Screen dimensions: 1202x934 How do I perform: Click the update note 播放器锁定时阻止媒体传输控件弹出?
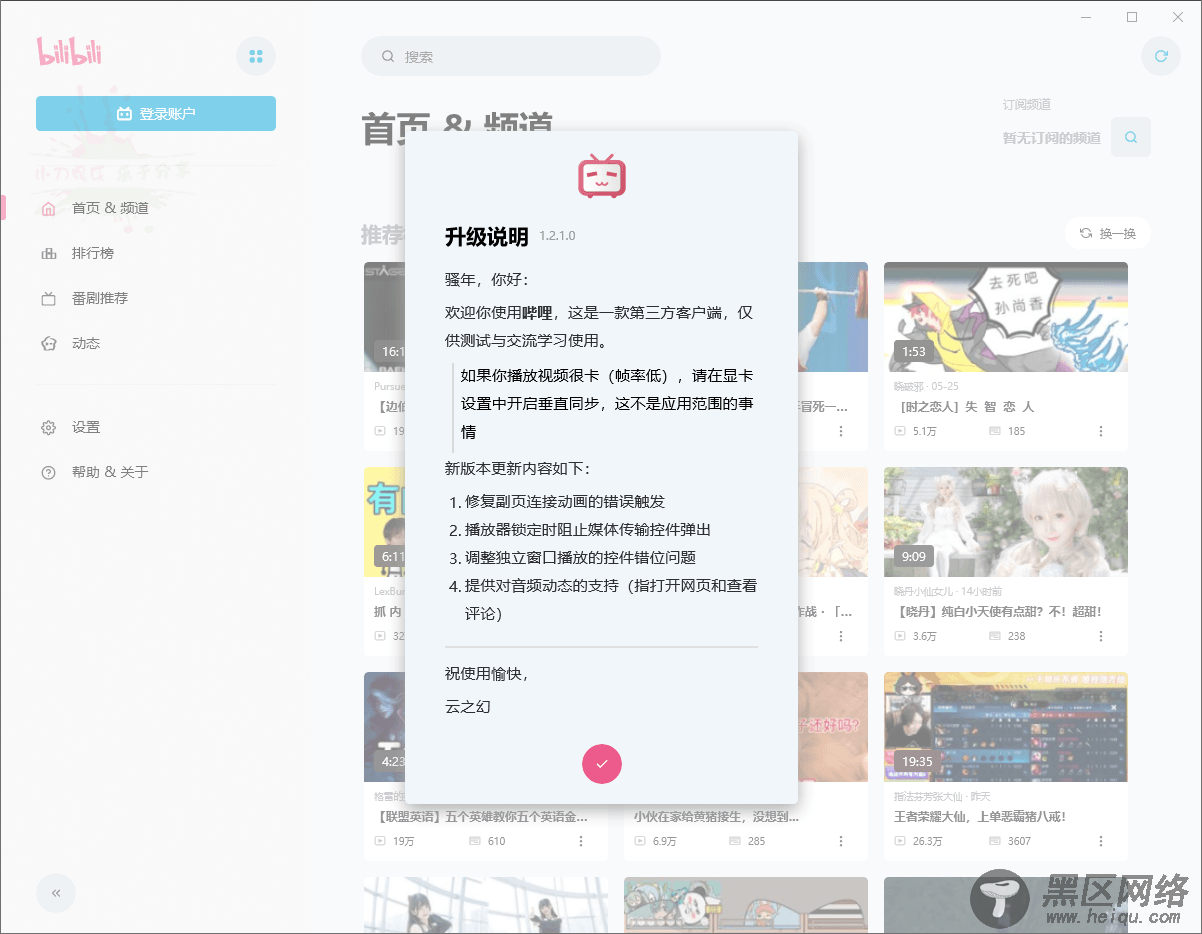(x=588, y=529)
